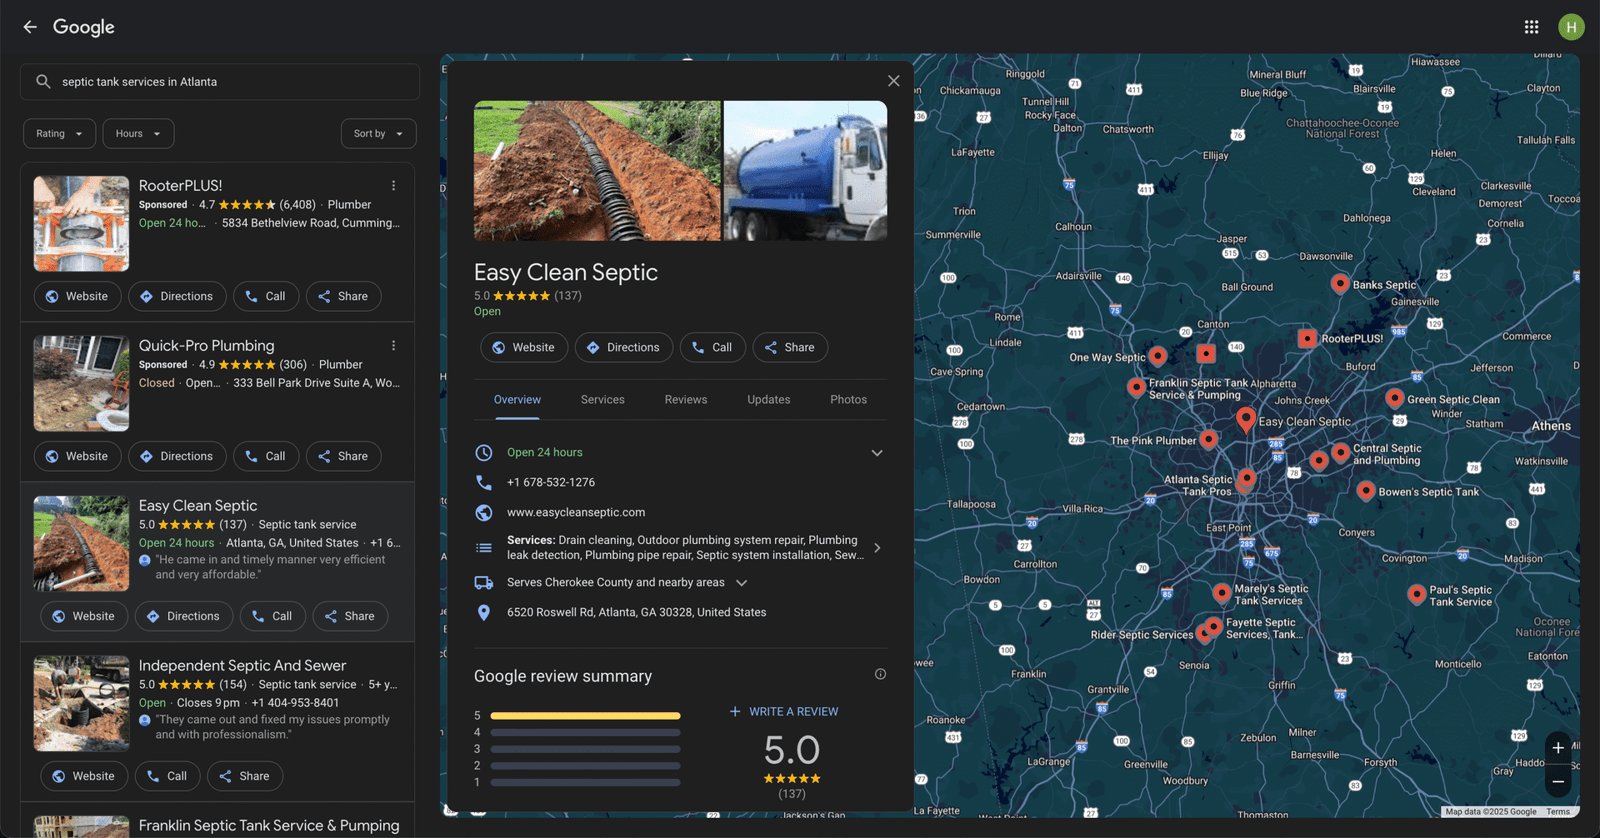Click WRITE A REVIEW link

pyautogui.click(x=784, y=712)
